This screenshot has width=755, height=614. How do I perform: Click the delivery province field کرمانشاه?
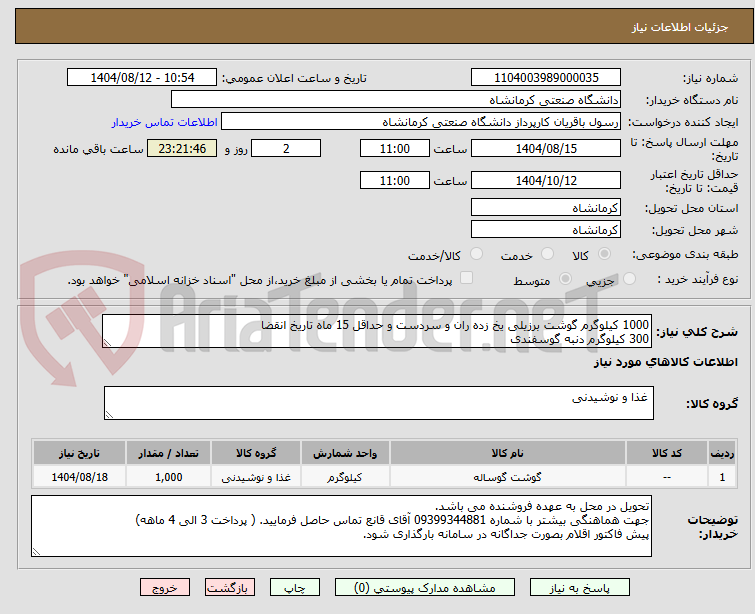[546, 208]
